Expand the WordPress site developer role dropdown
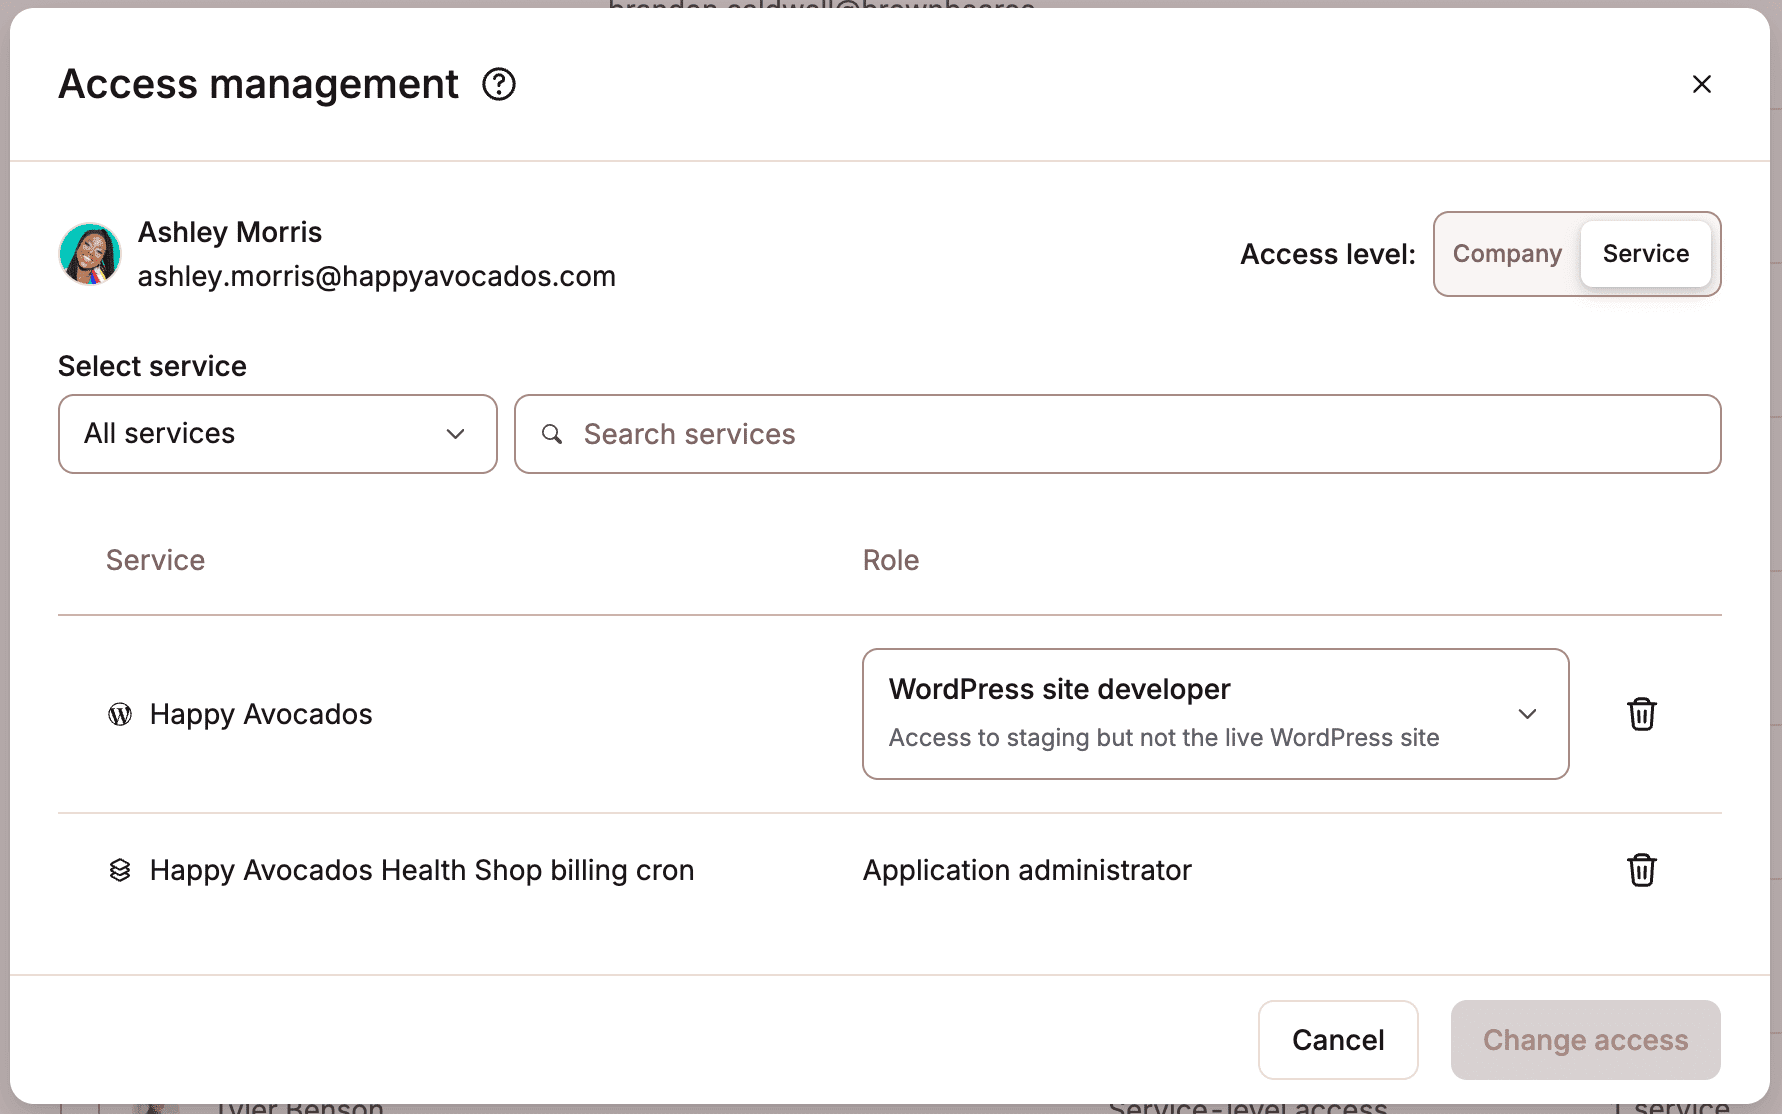The height and width of the screenshot is (1114, 1782). point(1527,714)
